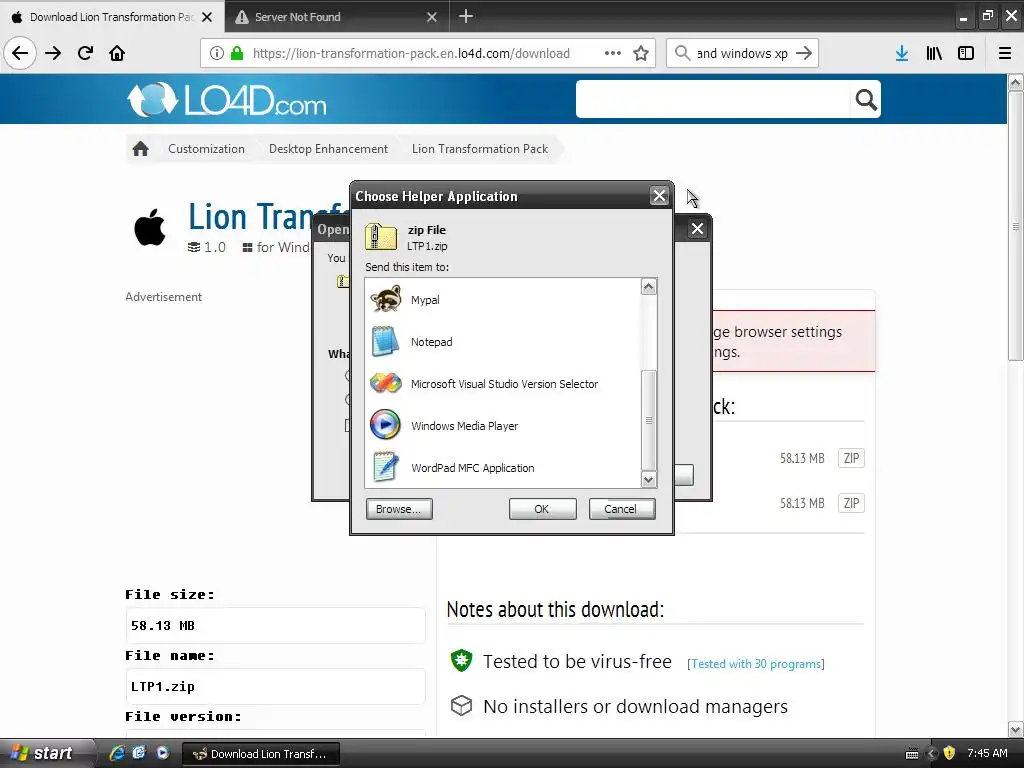Select Windows Media Player icon in list
1024x768 pixels.
(x=385, y=425)
